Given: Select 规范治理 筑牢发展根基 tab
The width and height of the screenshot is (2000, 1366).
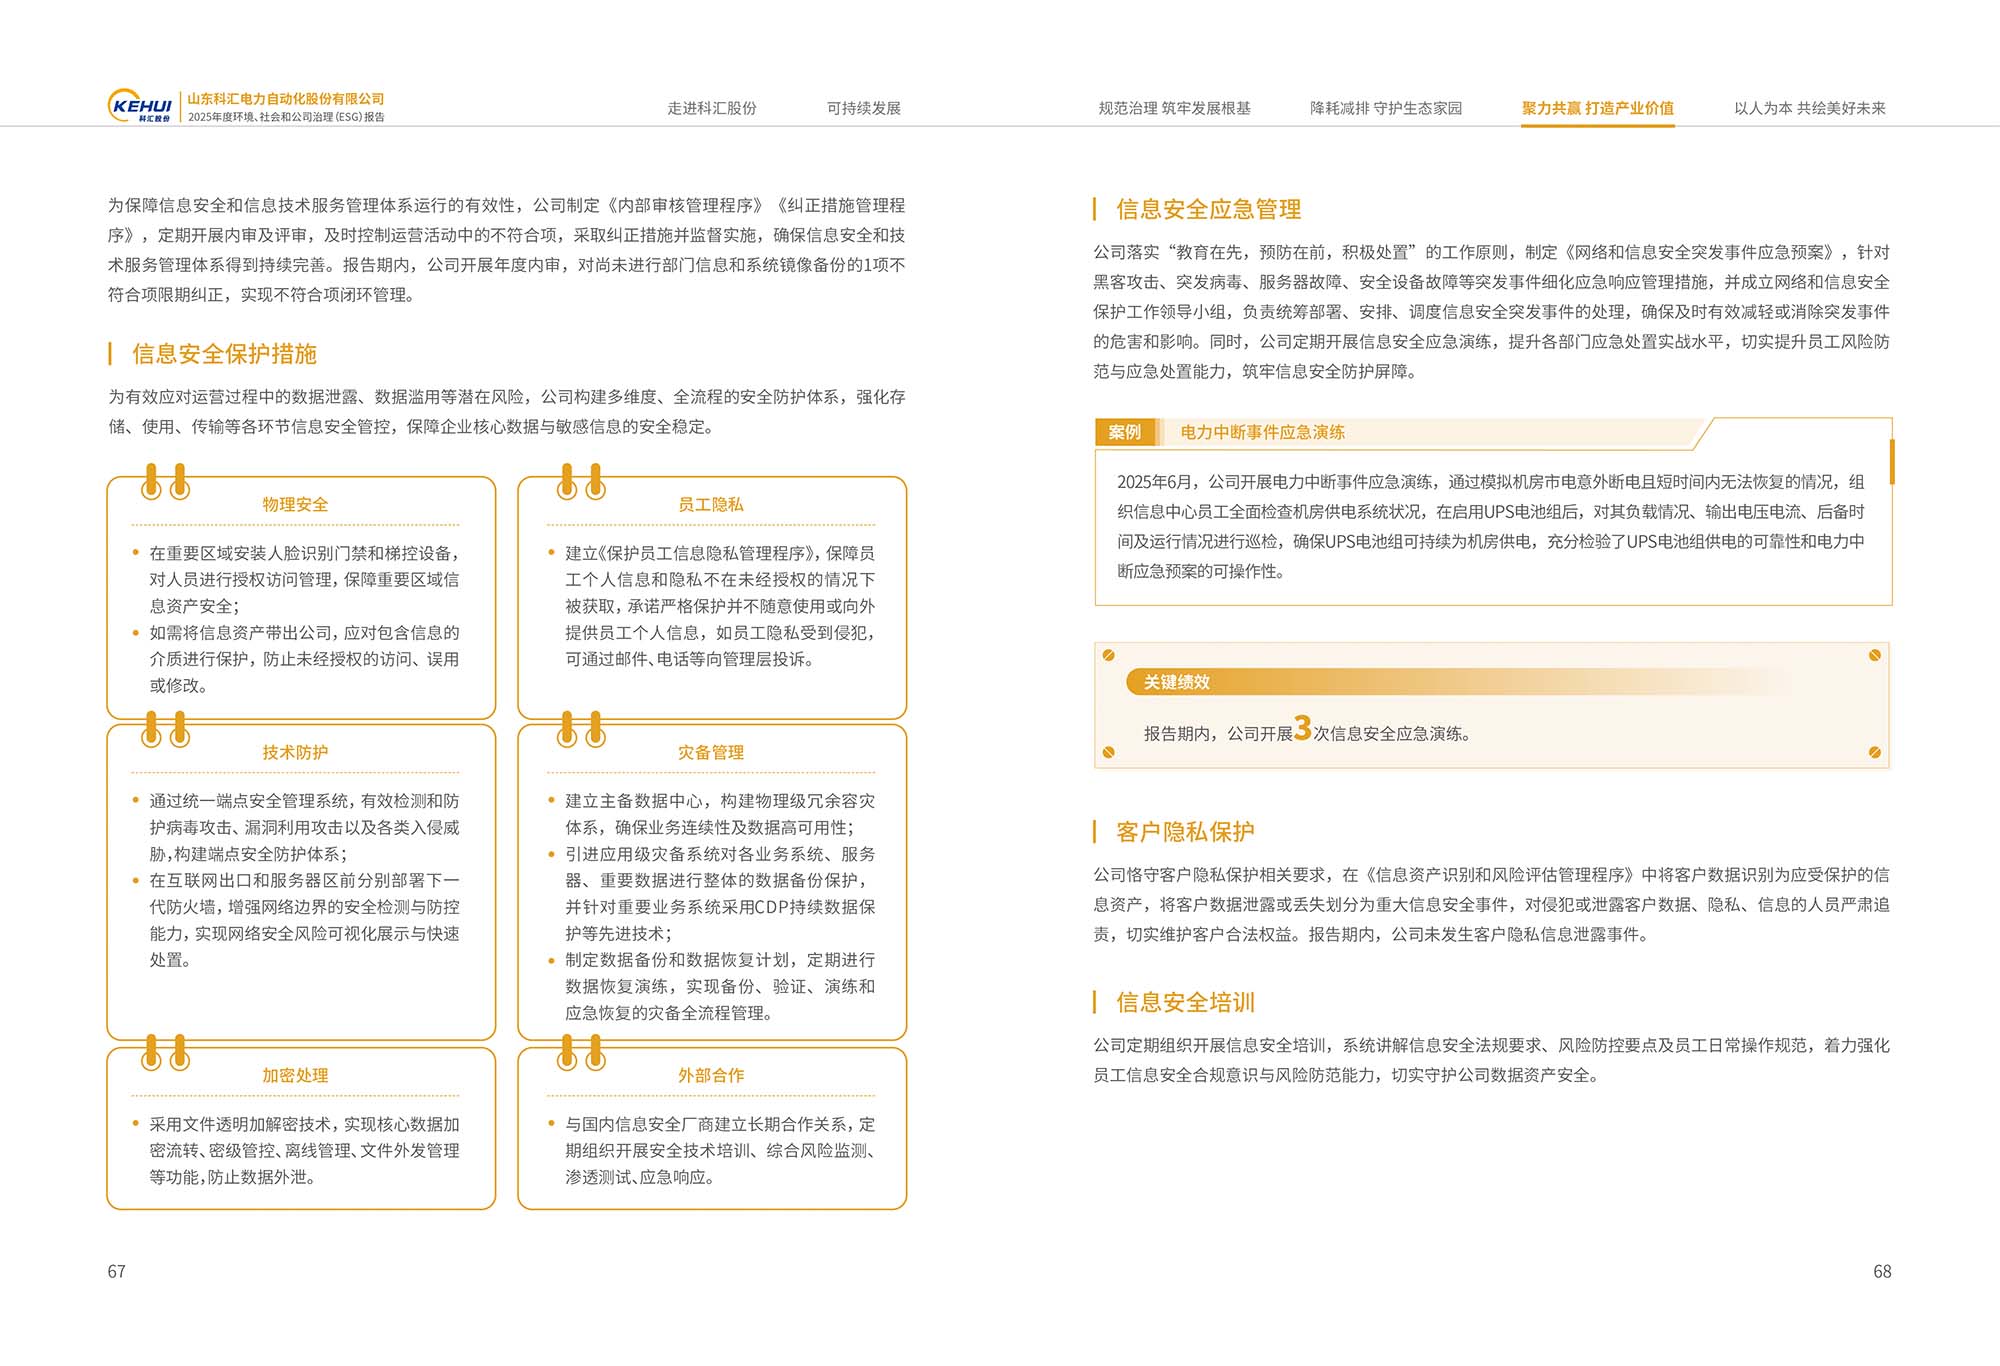Looking at the screenshot, I should tap(1174, 108).
